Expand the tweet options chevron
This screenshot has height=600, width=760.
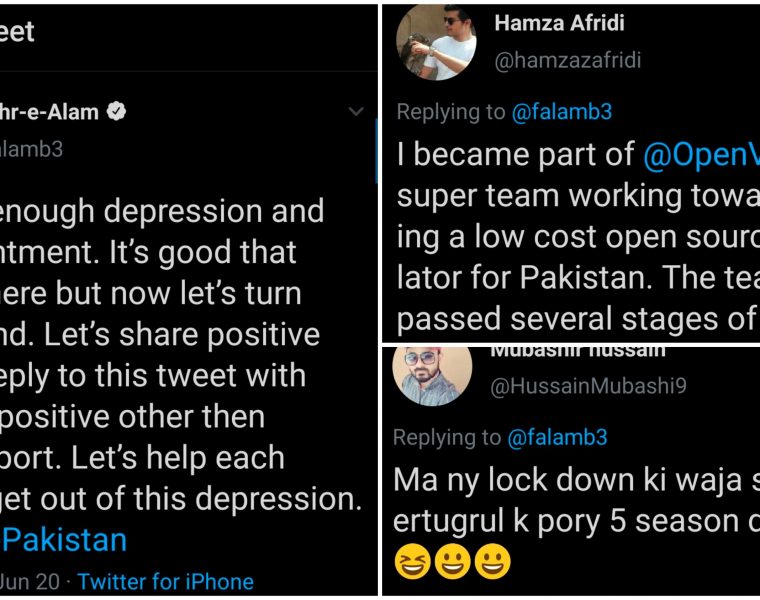coord(356,112)
